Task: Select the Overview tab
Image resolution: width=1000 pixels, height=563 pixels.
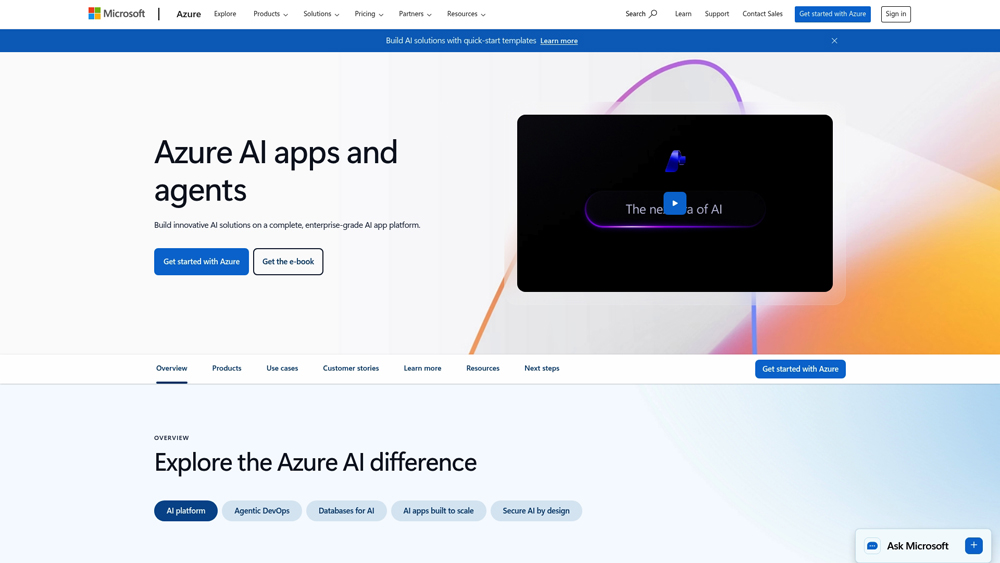Action: [172, 369]
